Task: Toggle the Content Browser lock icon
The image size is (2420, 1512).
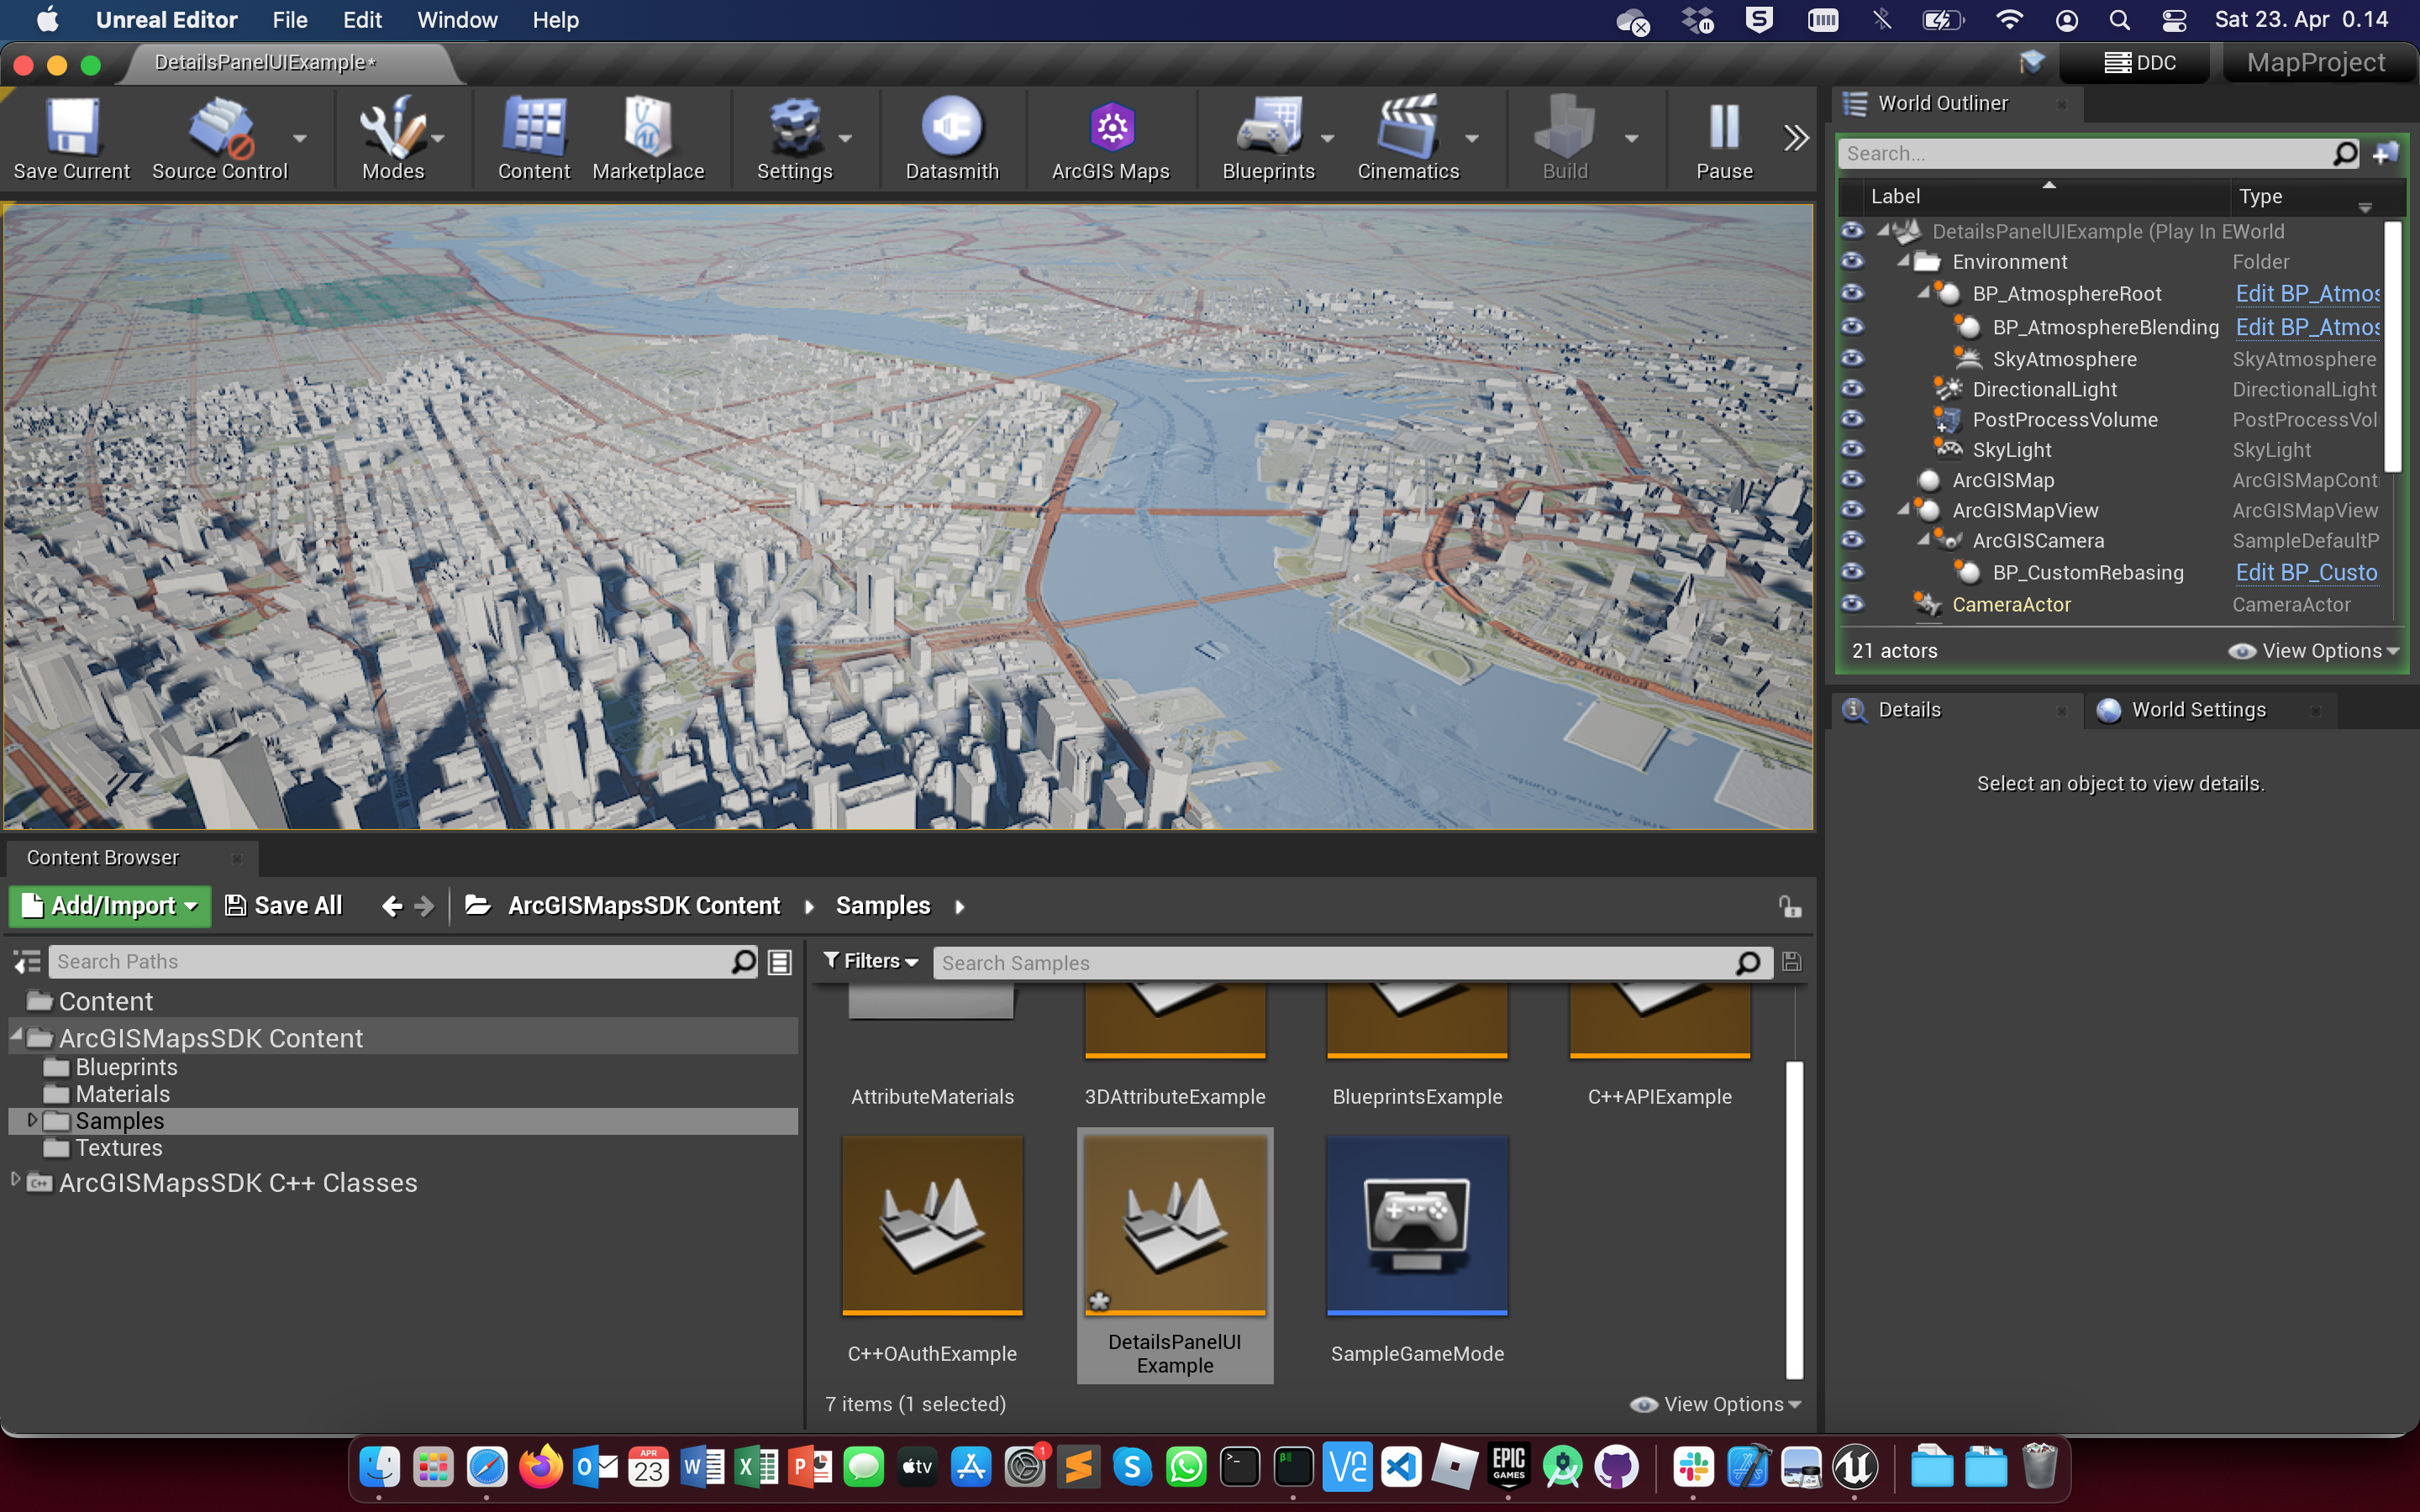Action: [1790, 907]
